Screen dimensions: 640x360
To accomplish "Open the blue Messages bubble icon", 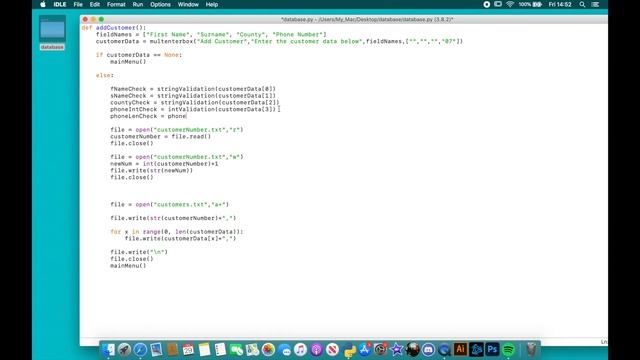I will (x=284, y=349).
